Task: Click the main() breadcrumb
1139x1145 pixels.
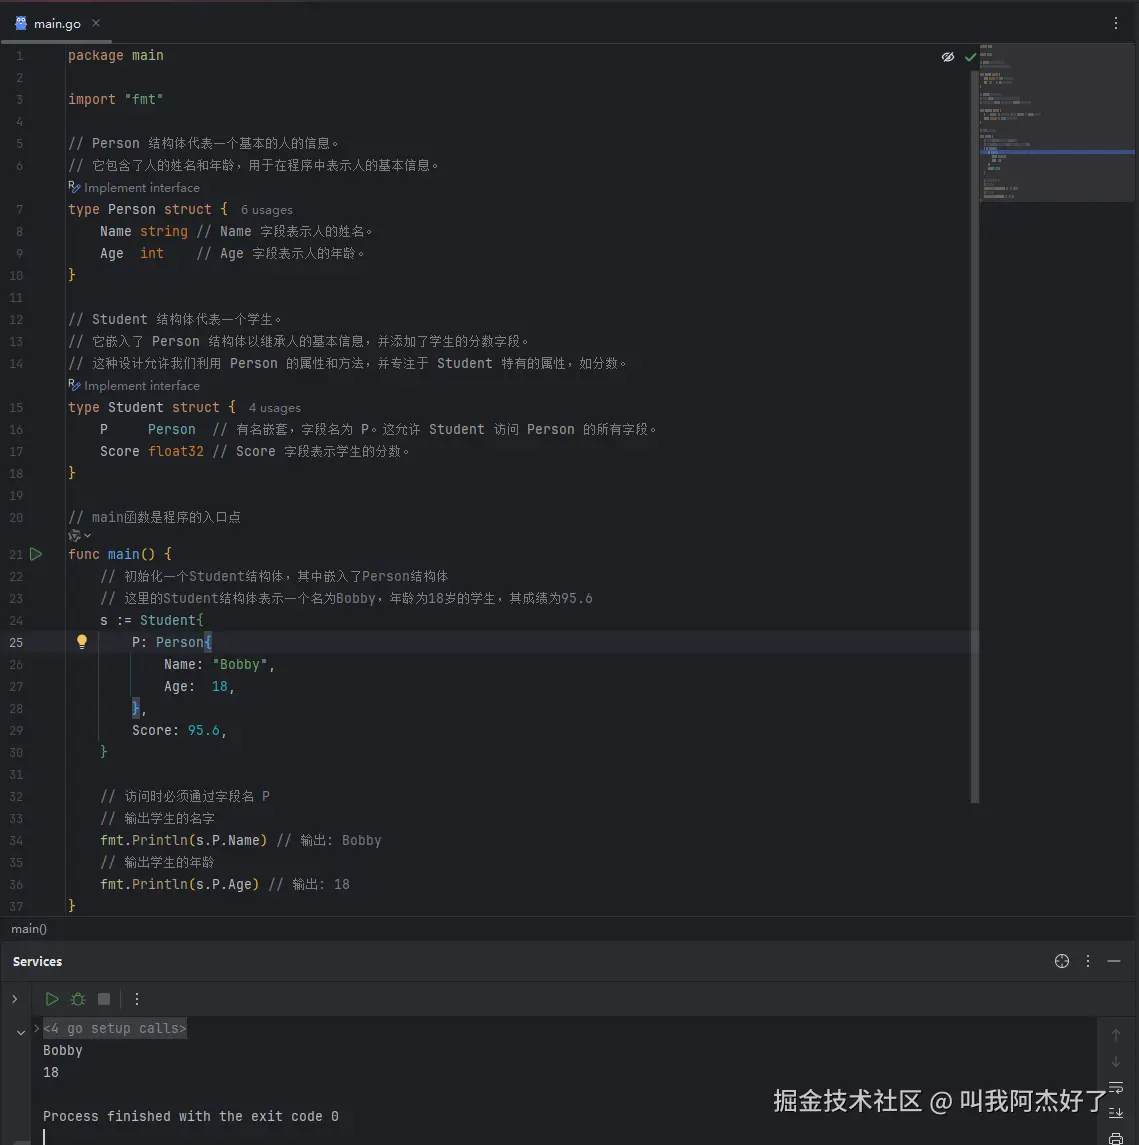Action: (29, 929)
